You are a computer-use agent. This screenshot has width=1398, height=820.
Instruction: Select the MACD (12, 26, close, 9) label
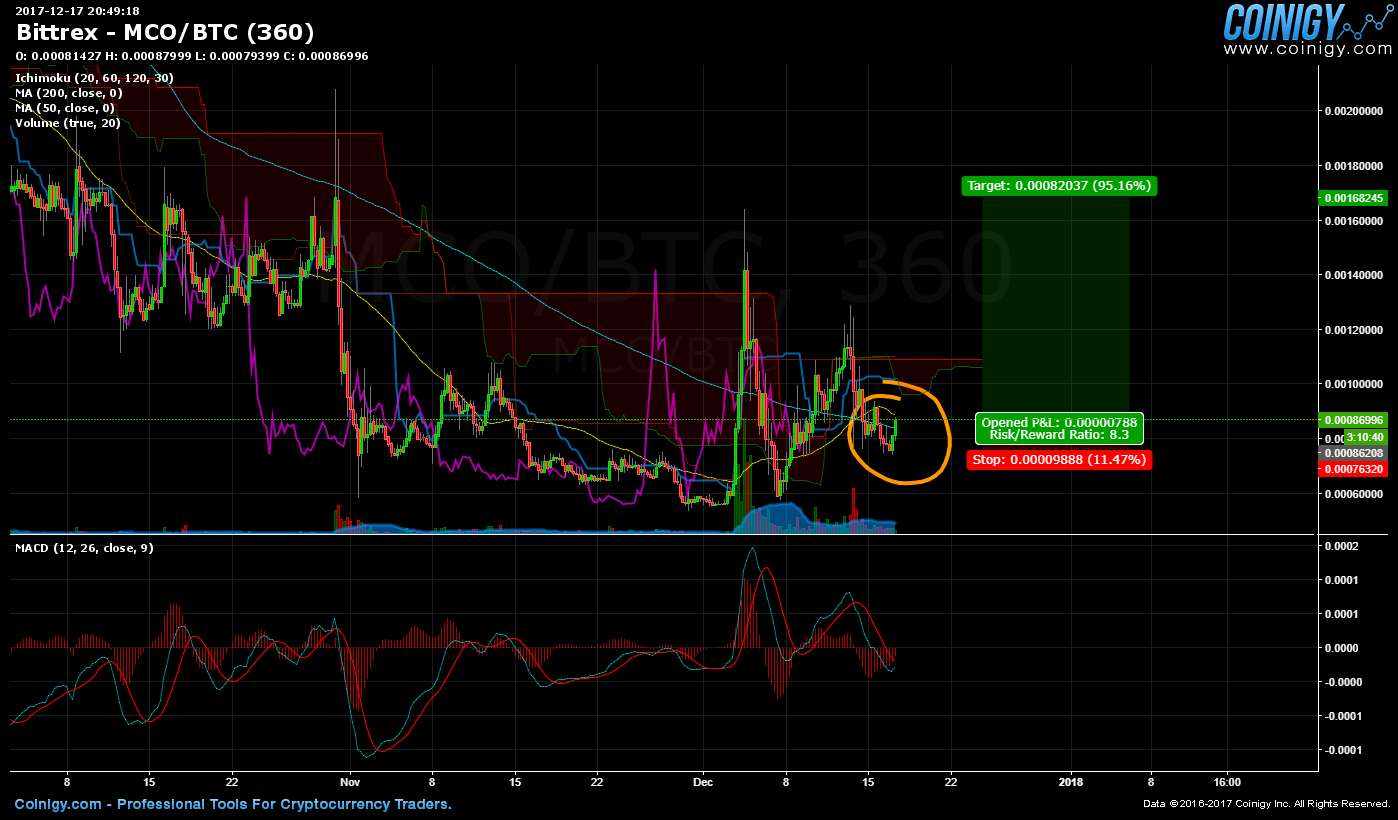click(x=84, y=548)
